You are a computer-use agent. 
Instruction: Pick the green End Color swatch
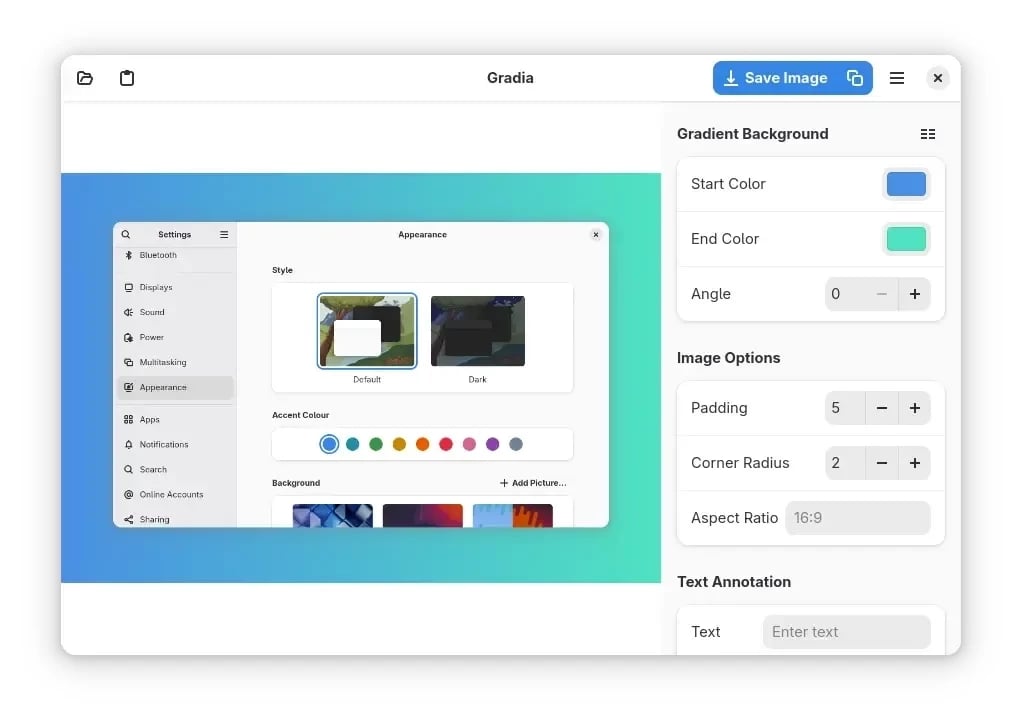click(x=906, y=239)
